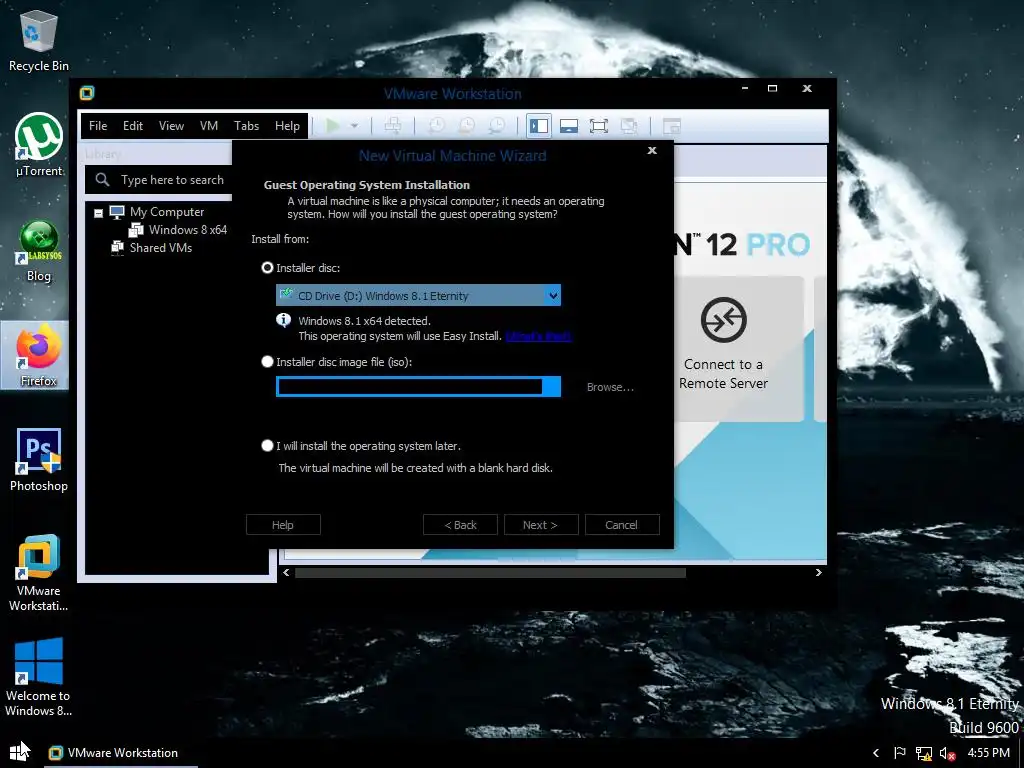Click the Revert to Snapshot clock icon
This screenshot has width=1024, height=768.
[x=466, y=125]
